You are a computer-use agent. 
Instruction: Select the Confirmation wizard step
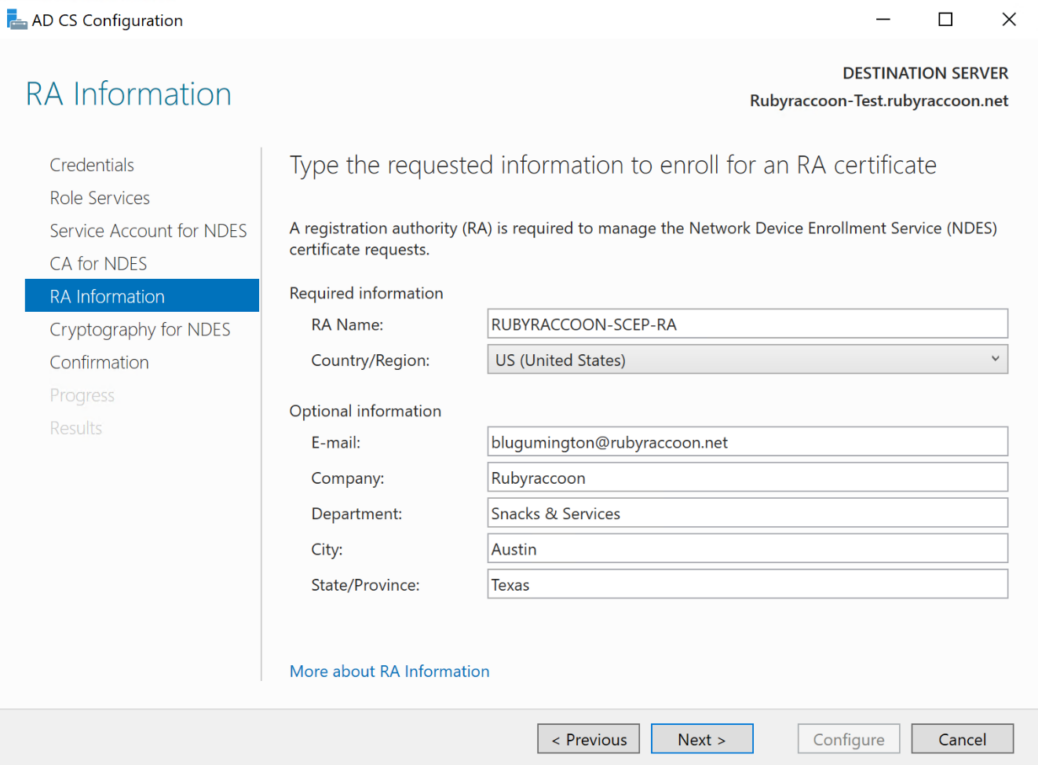(99, 362)
